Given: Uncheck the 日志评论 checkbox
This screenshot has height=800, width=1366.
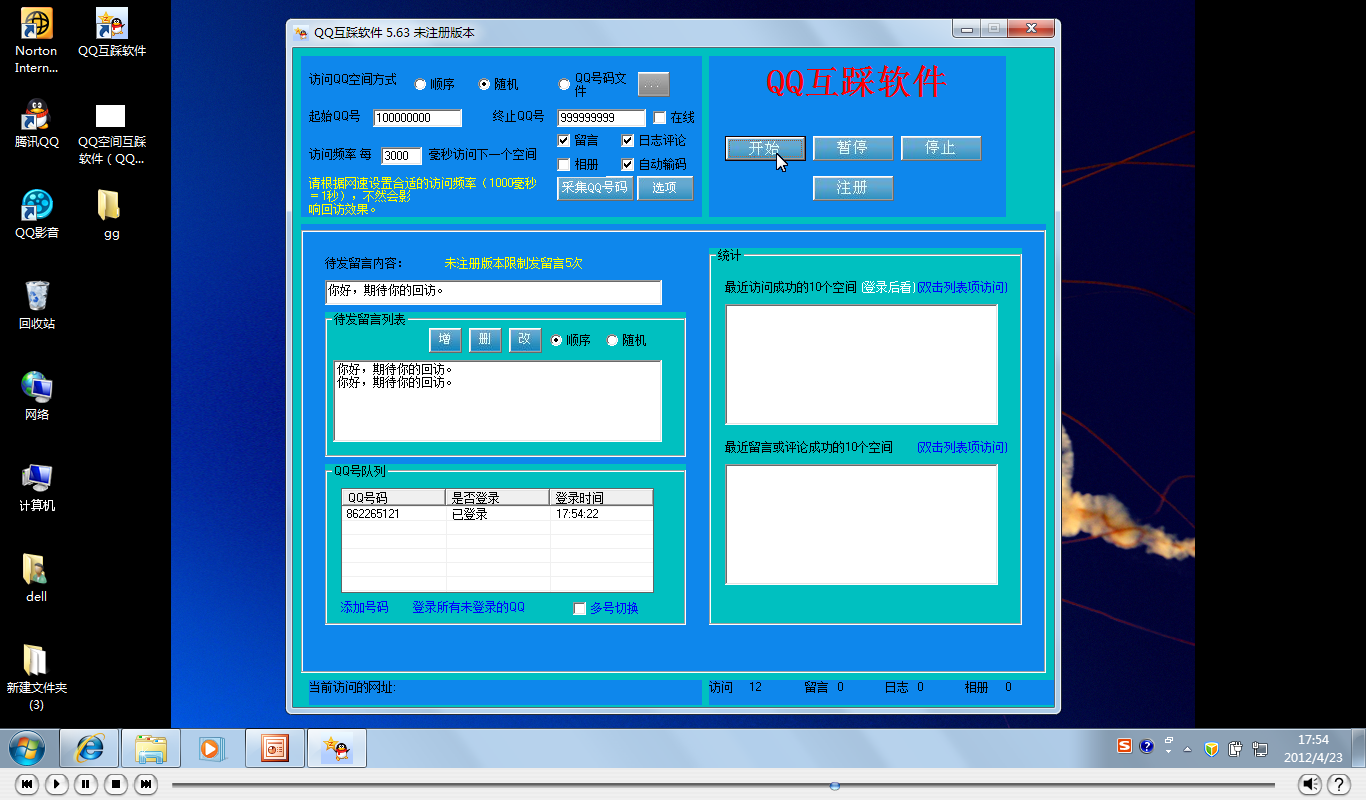Looking at the screenshot, I should pyautogui.click(x=628, y=141).
